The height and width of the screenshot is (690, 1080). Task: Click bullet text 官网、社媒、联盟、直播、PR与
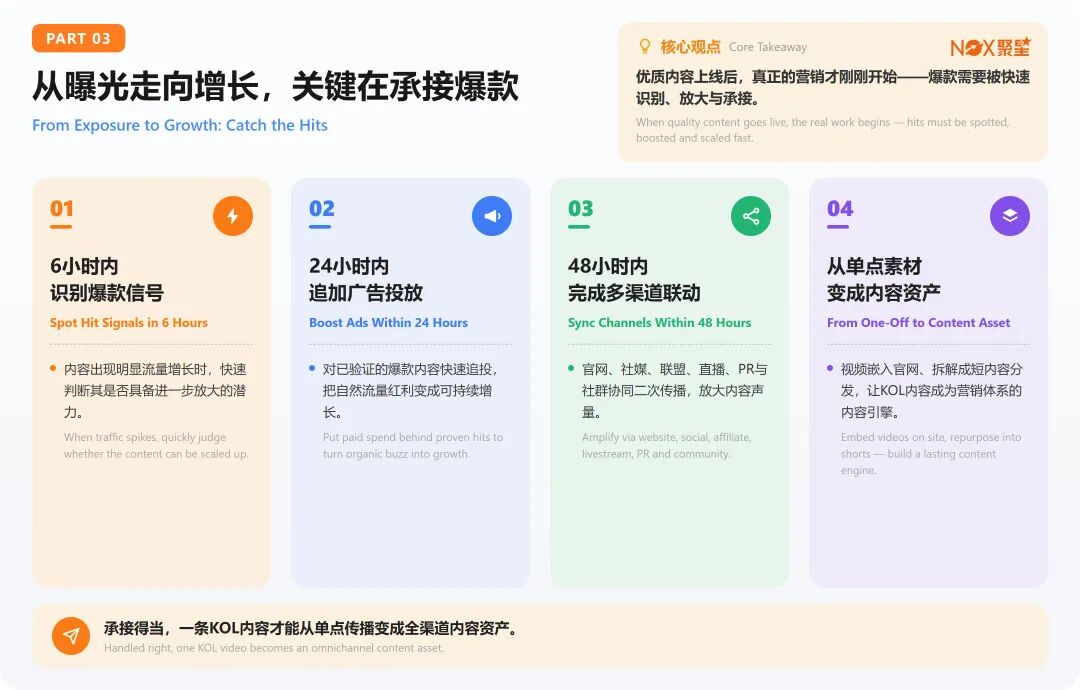[674, 390]
